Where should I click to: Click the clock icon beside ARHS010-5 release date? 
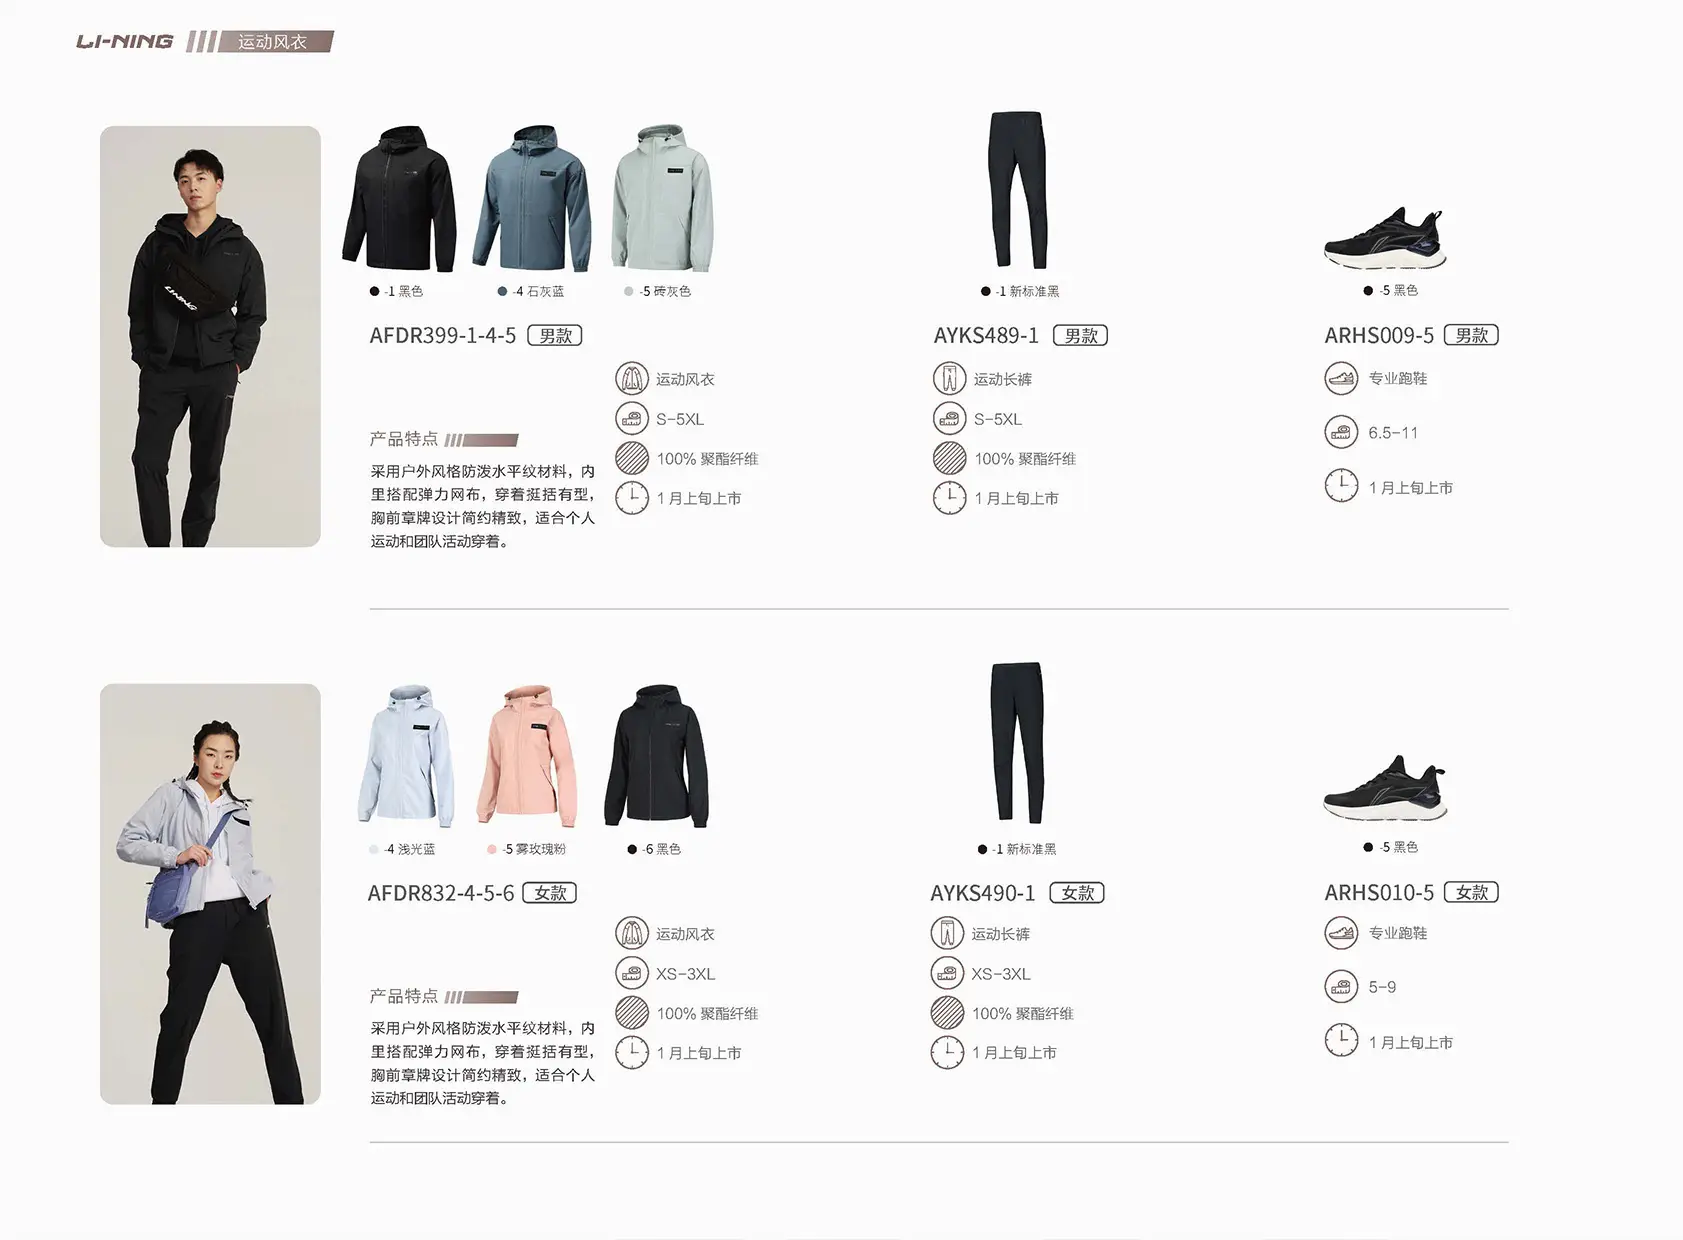click(x=1341, y=1041)
